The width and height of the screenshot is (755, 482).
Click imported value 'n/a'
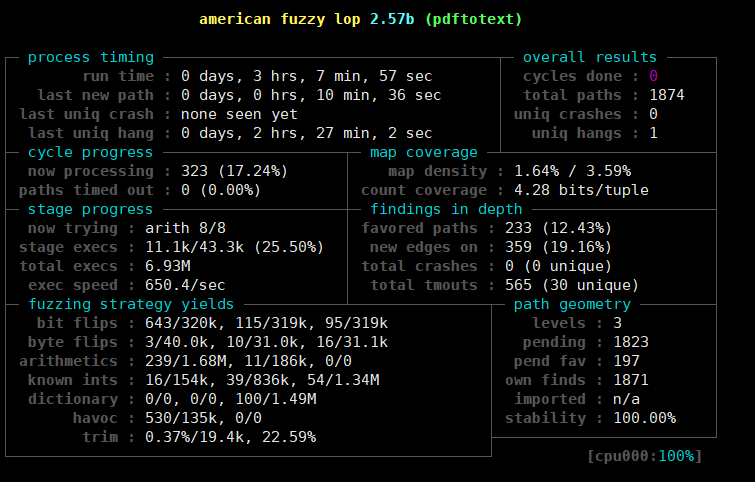(x=626, y=399)
